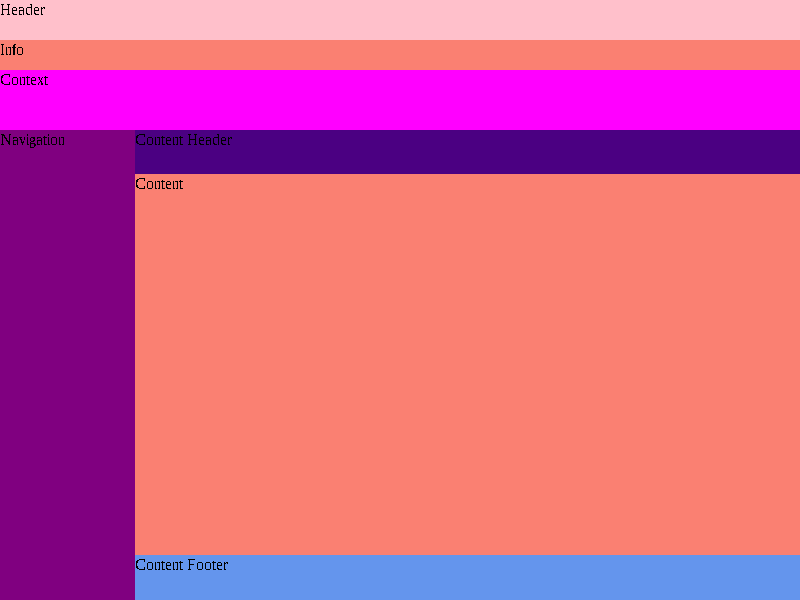Click the capital 'N' of Navigation label
Screen dimensions: 800x600
6,140
